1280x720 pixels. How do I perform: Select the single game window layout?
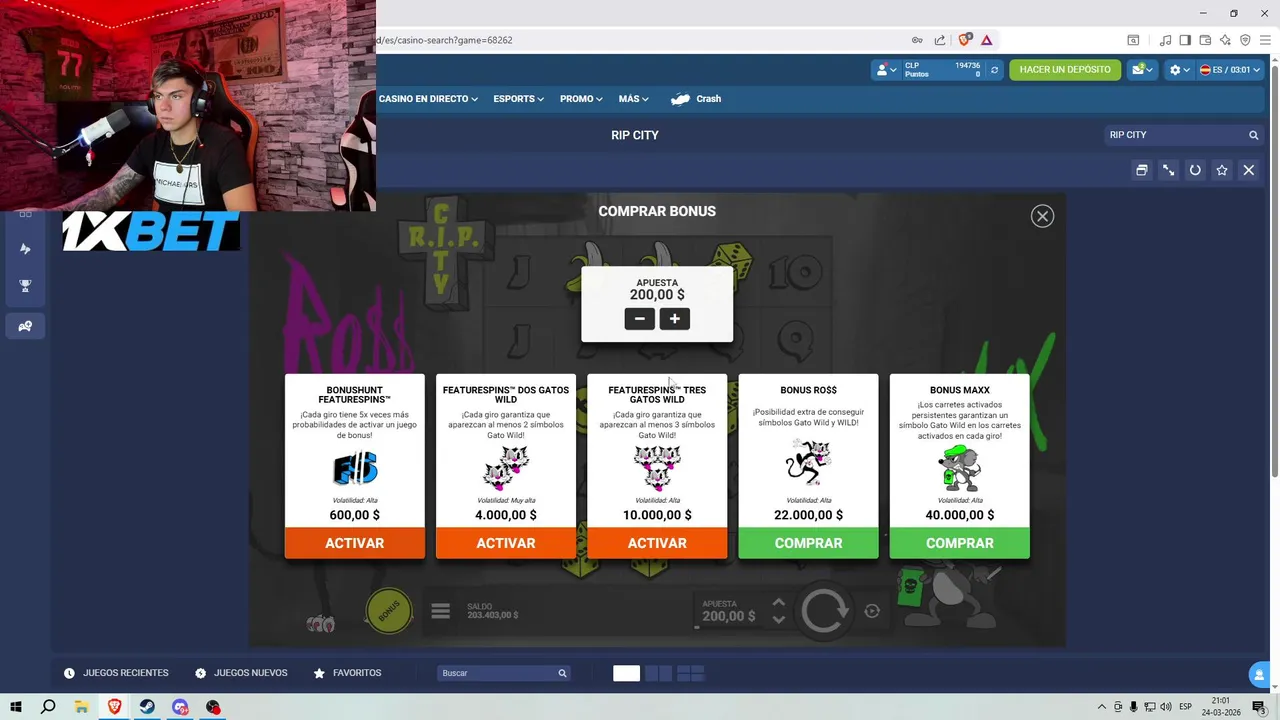click(626, 673)
